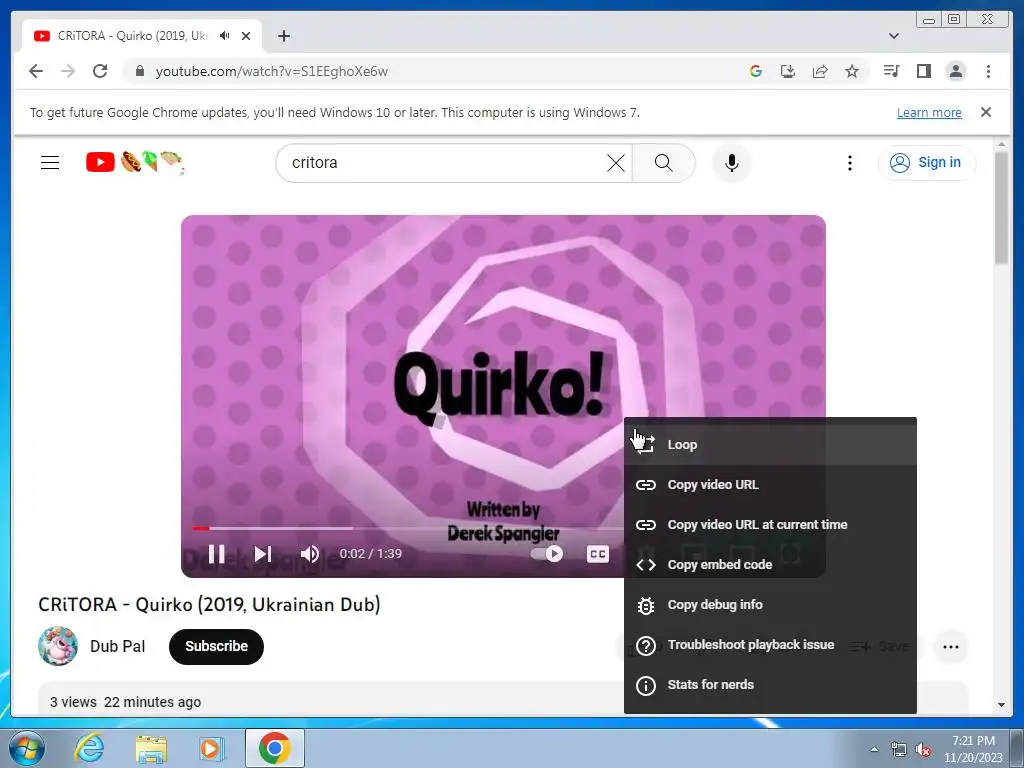This screenshot has width=1024, height=768.
Task: Open Windows Explorer from taskbar
Action: click(x=151, y=748)
